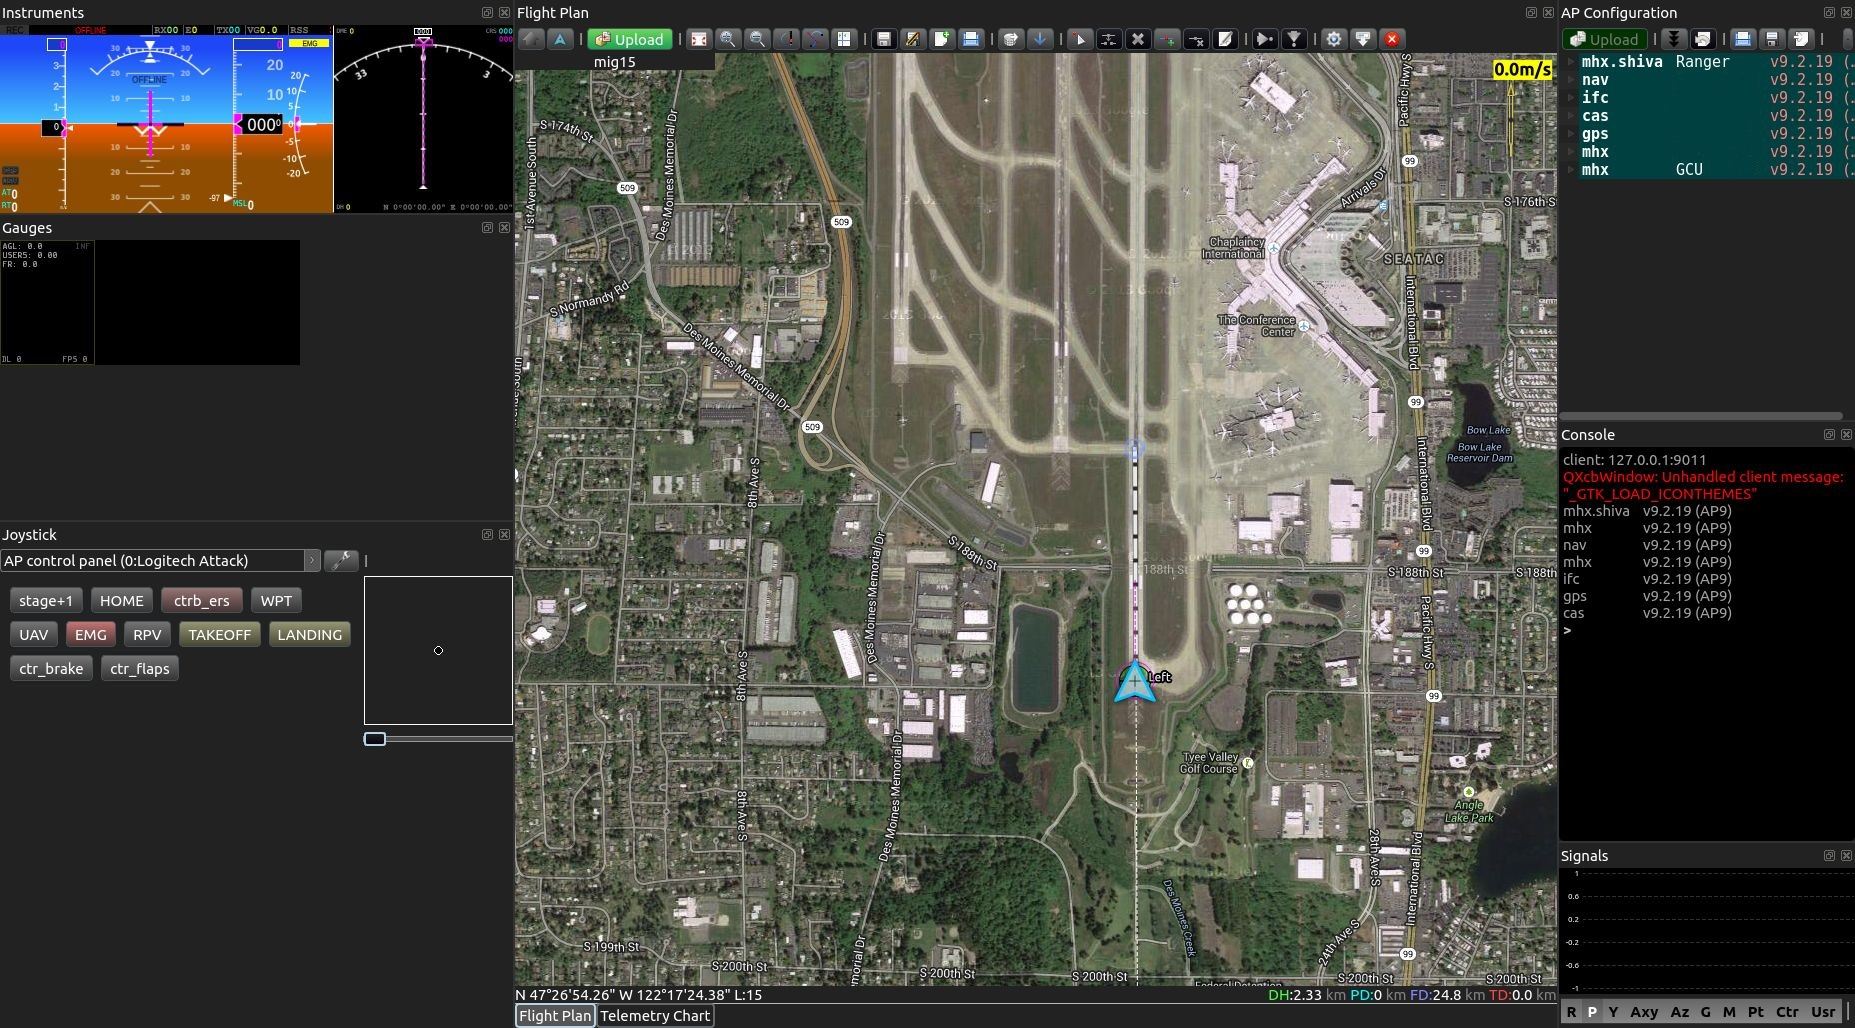Image resolution: width=1855 pixels, height=1028 pixels.
Task: Select the Axy signals tab
Action: tap(1644, 1012)
